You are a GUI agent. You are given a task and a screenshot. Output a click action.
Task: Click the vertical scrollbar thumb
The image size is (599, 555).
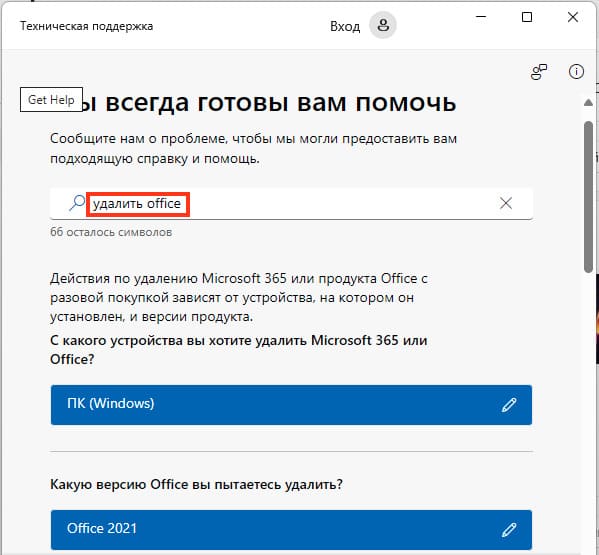588,197
